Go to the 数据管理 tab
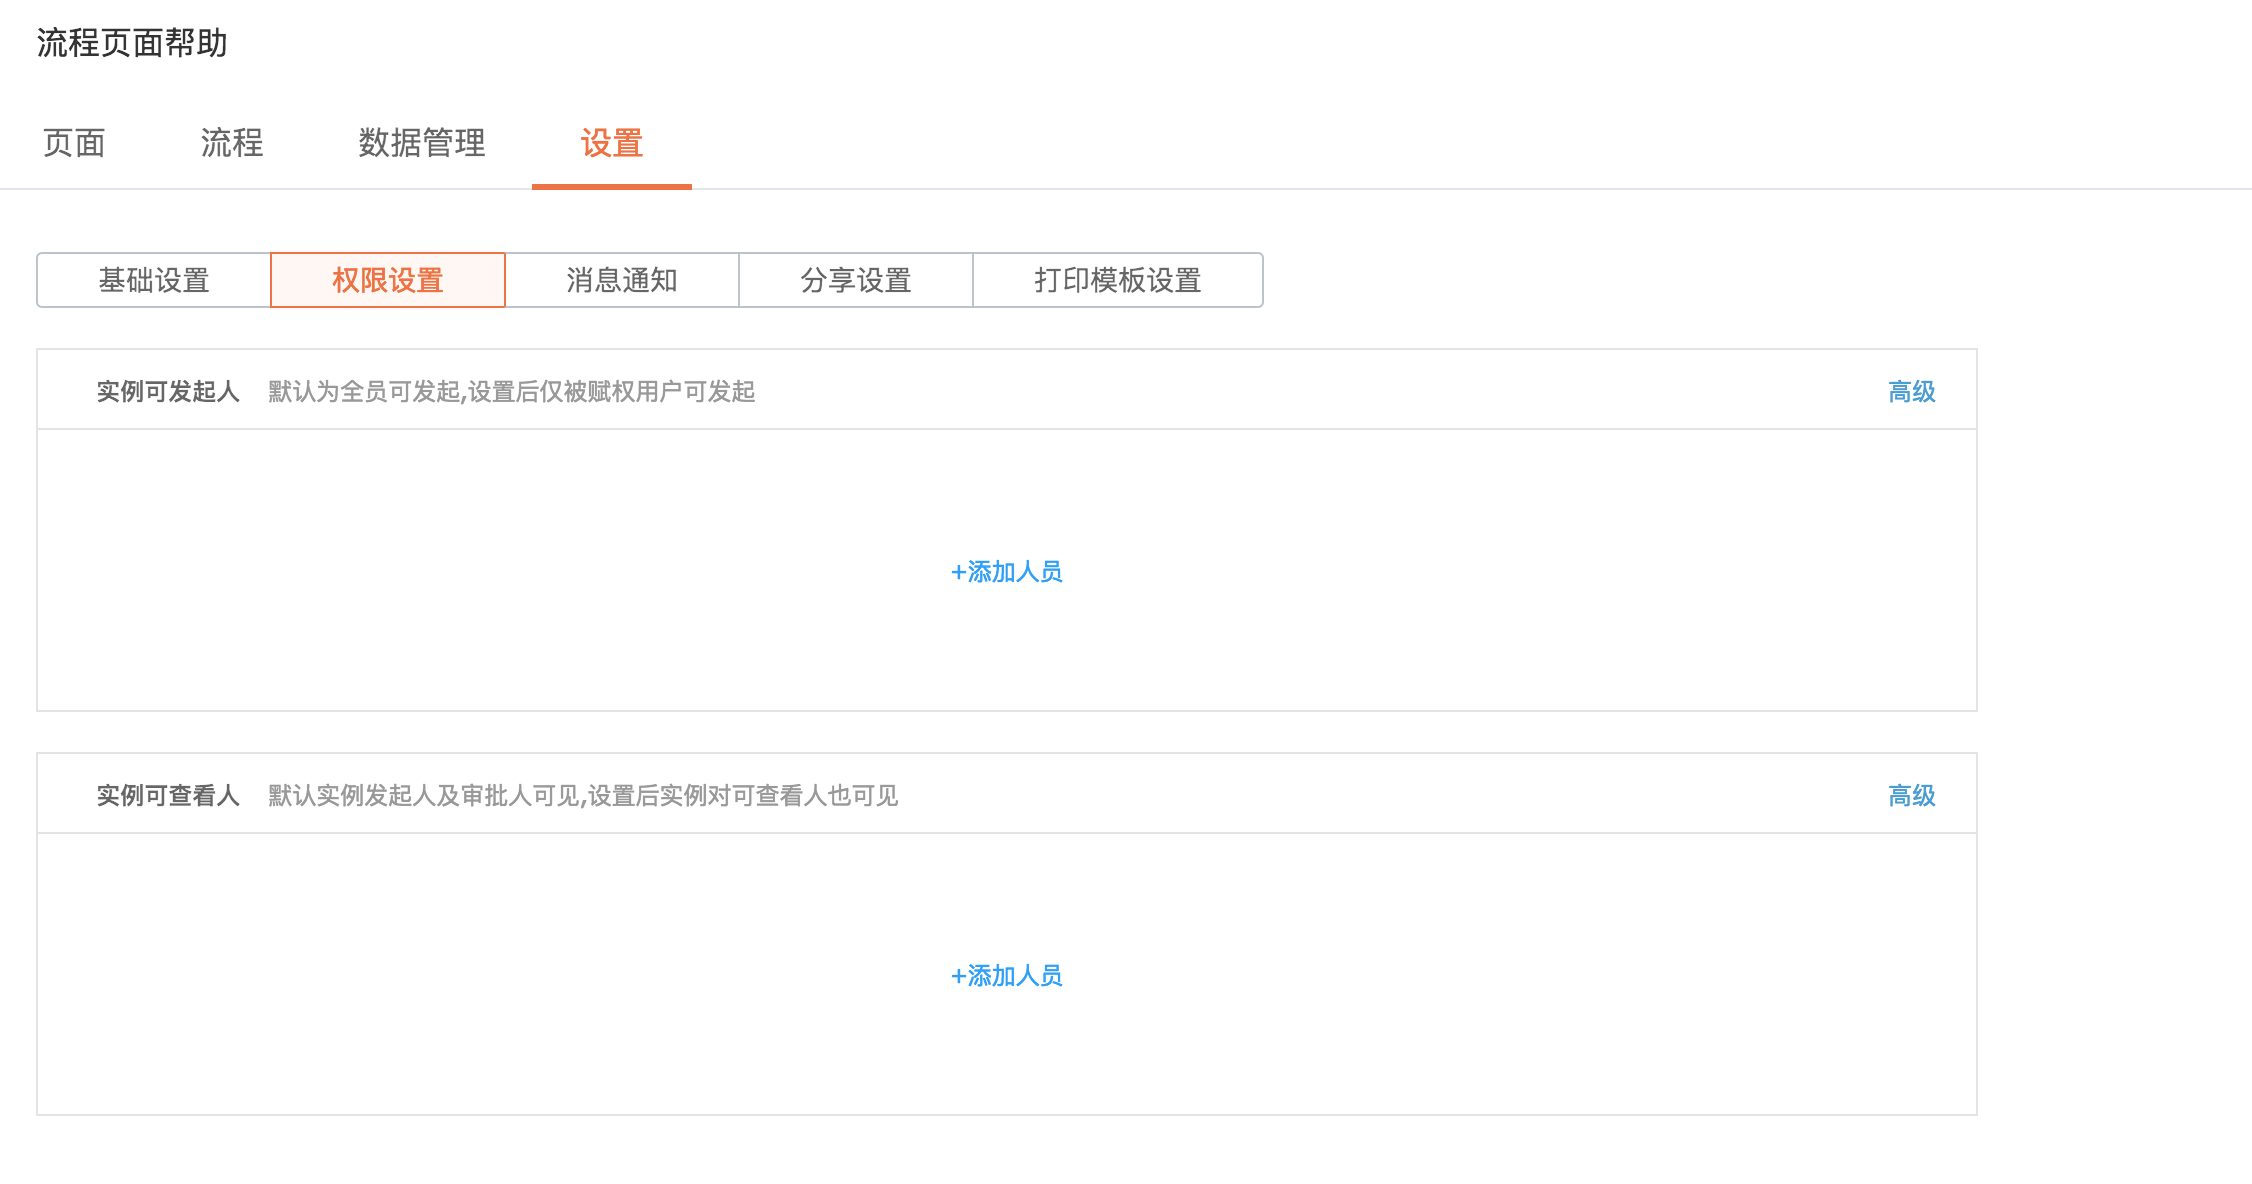 click(x=421, y=143)
